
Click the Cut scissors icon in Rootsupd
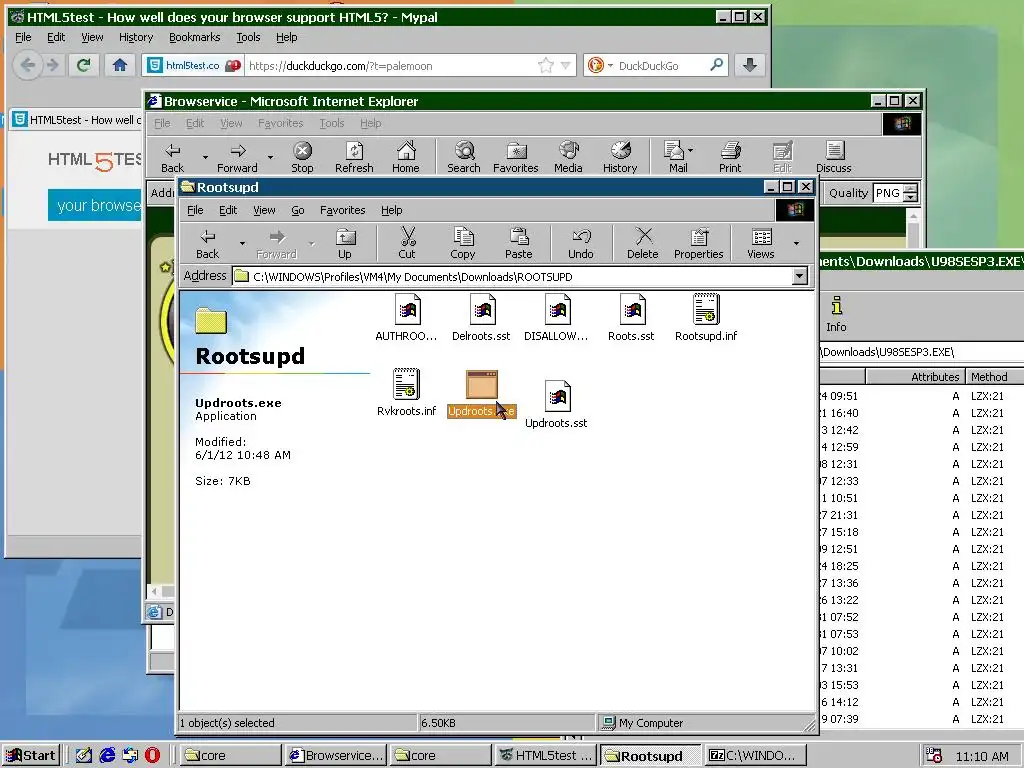pos(407,244)
